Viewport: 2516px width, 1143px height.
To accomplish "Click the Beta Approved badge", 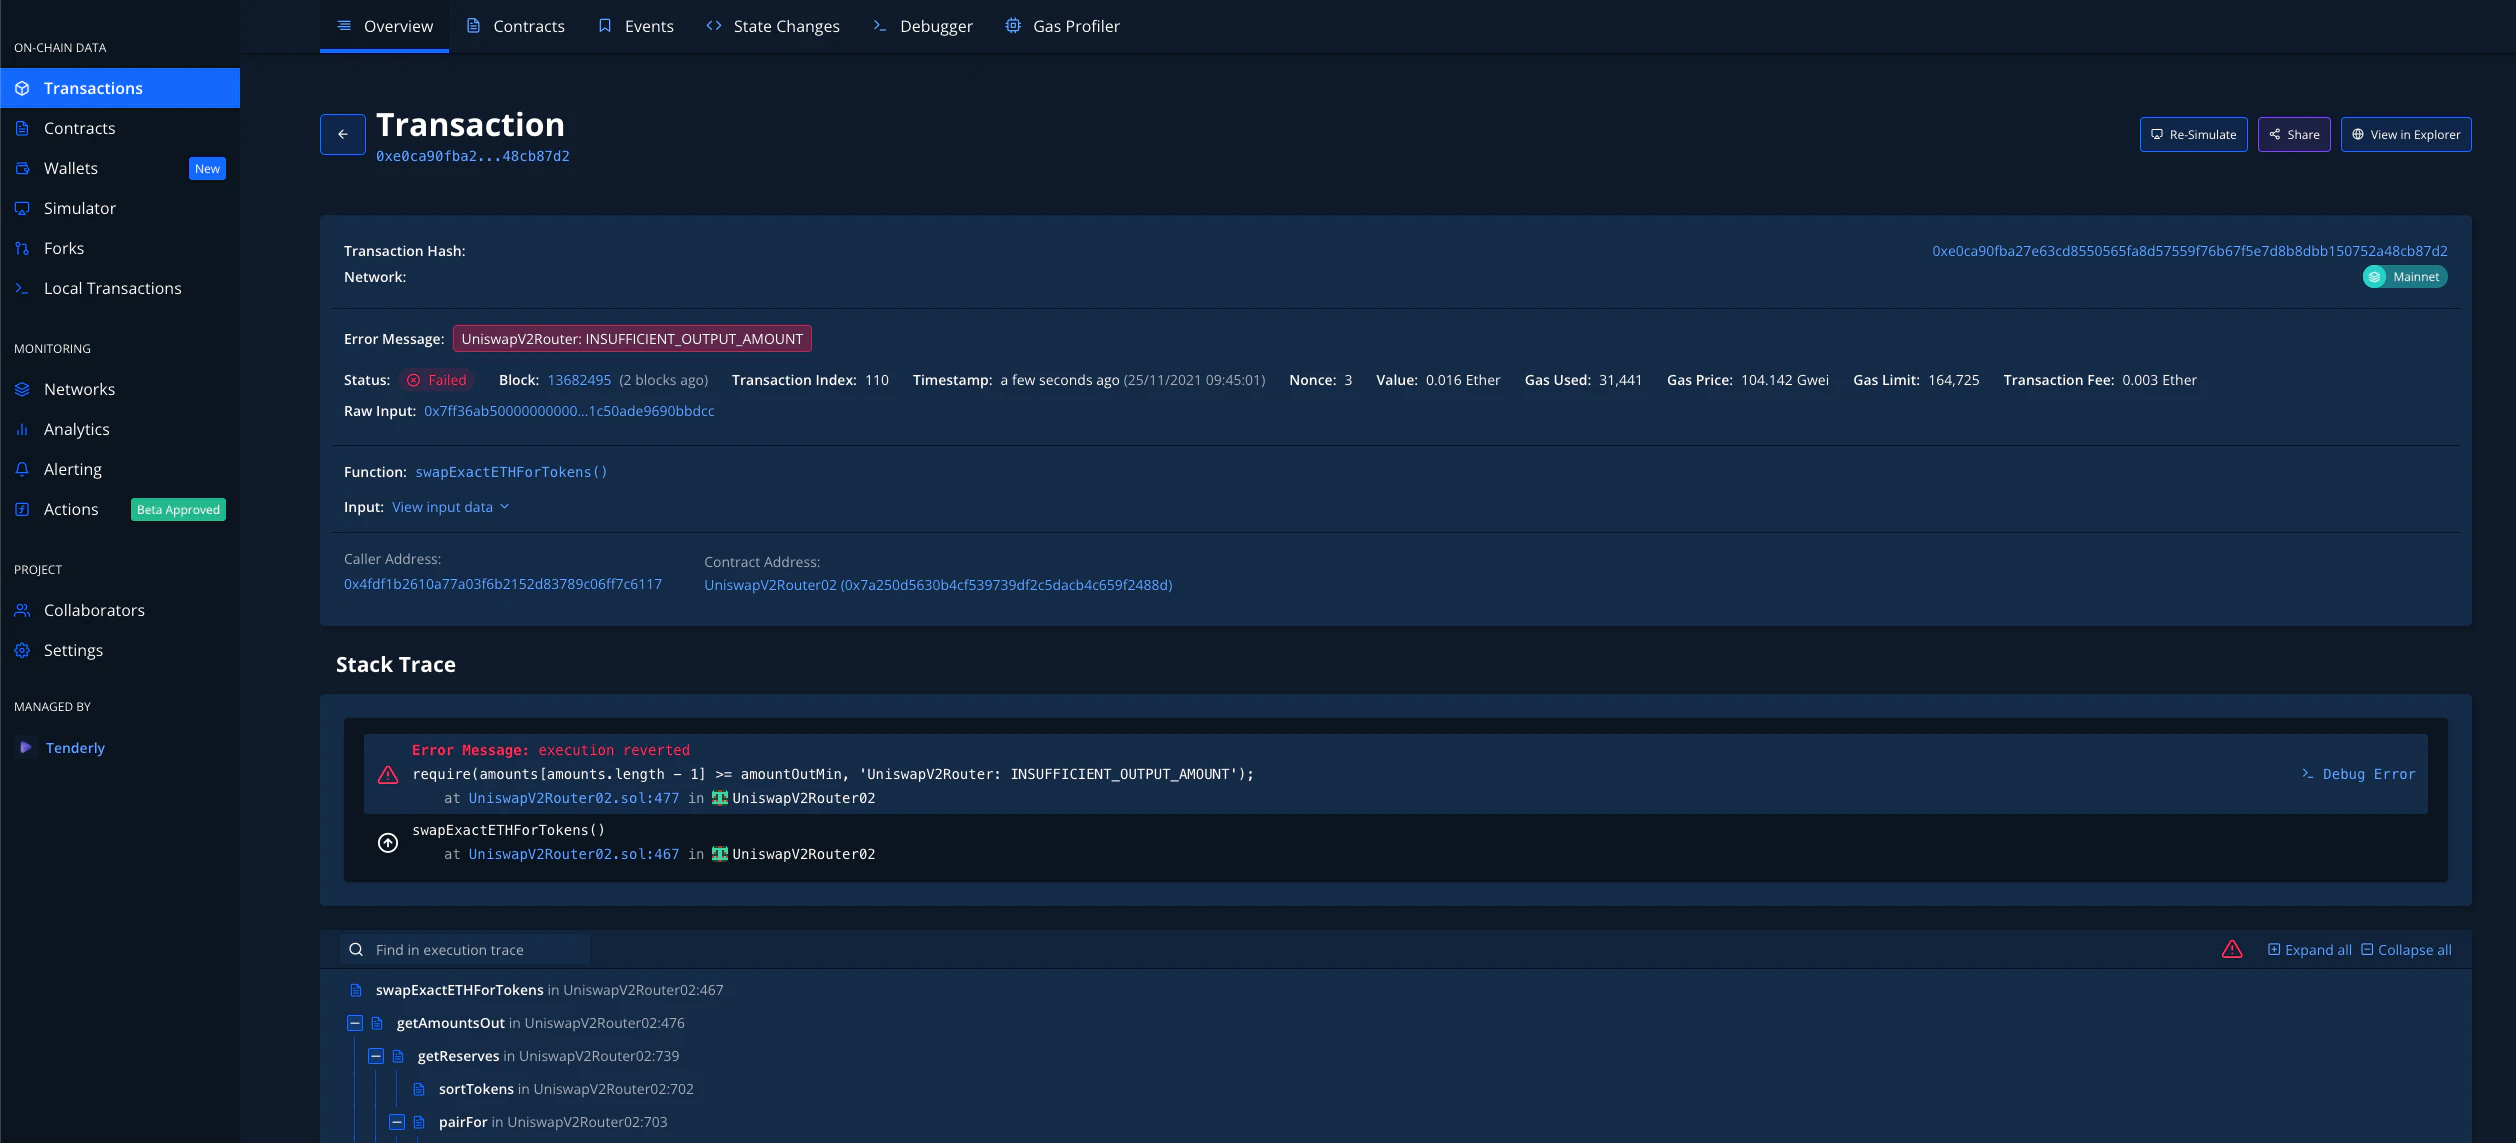I will coord(178,510).
